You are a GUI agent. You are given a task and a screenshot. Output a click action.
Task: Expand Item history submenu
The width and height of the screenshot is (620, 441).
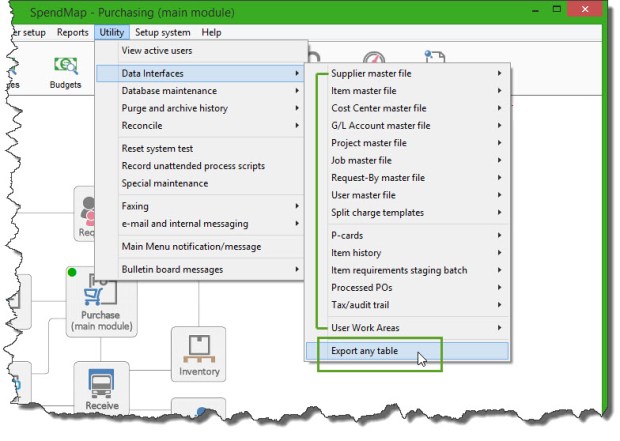tap(407, 253)
